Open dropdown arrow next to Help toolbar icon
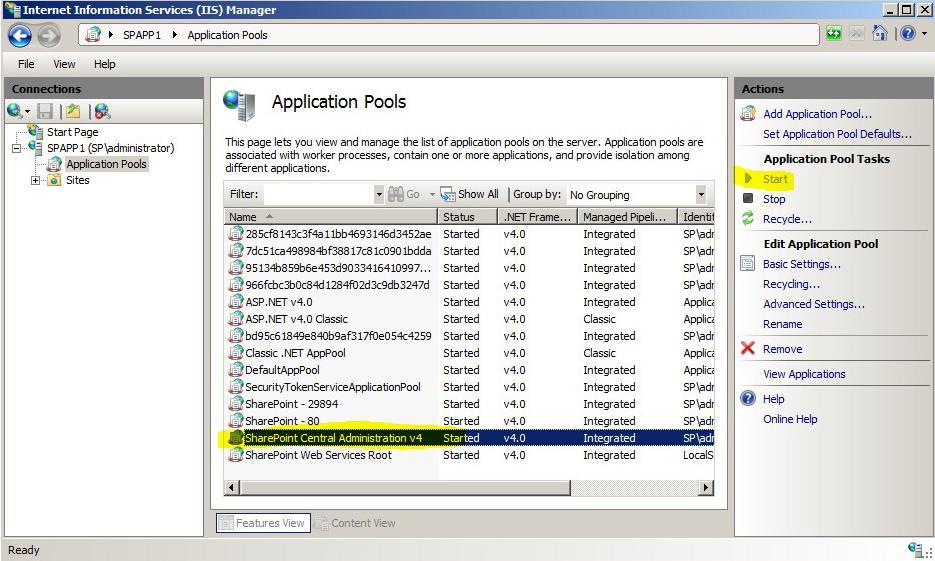This screenshot has width=935, height=561. (925, 34)
